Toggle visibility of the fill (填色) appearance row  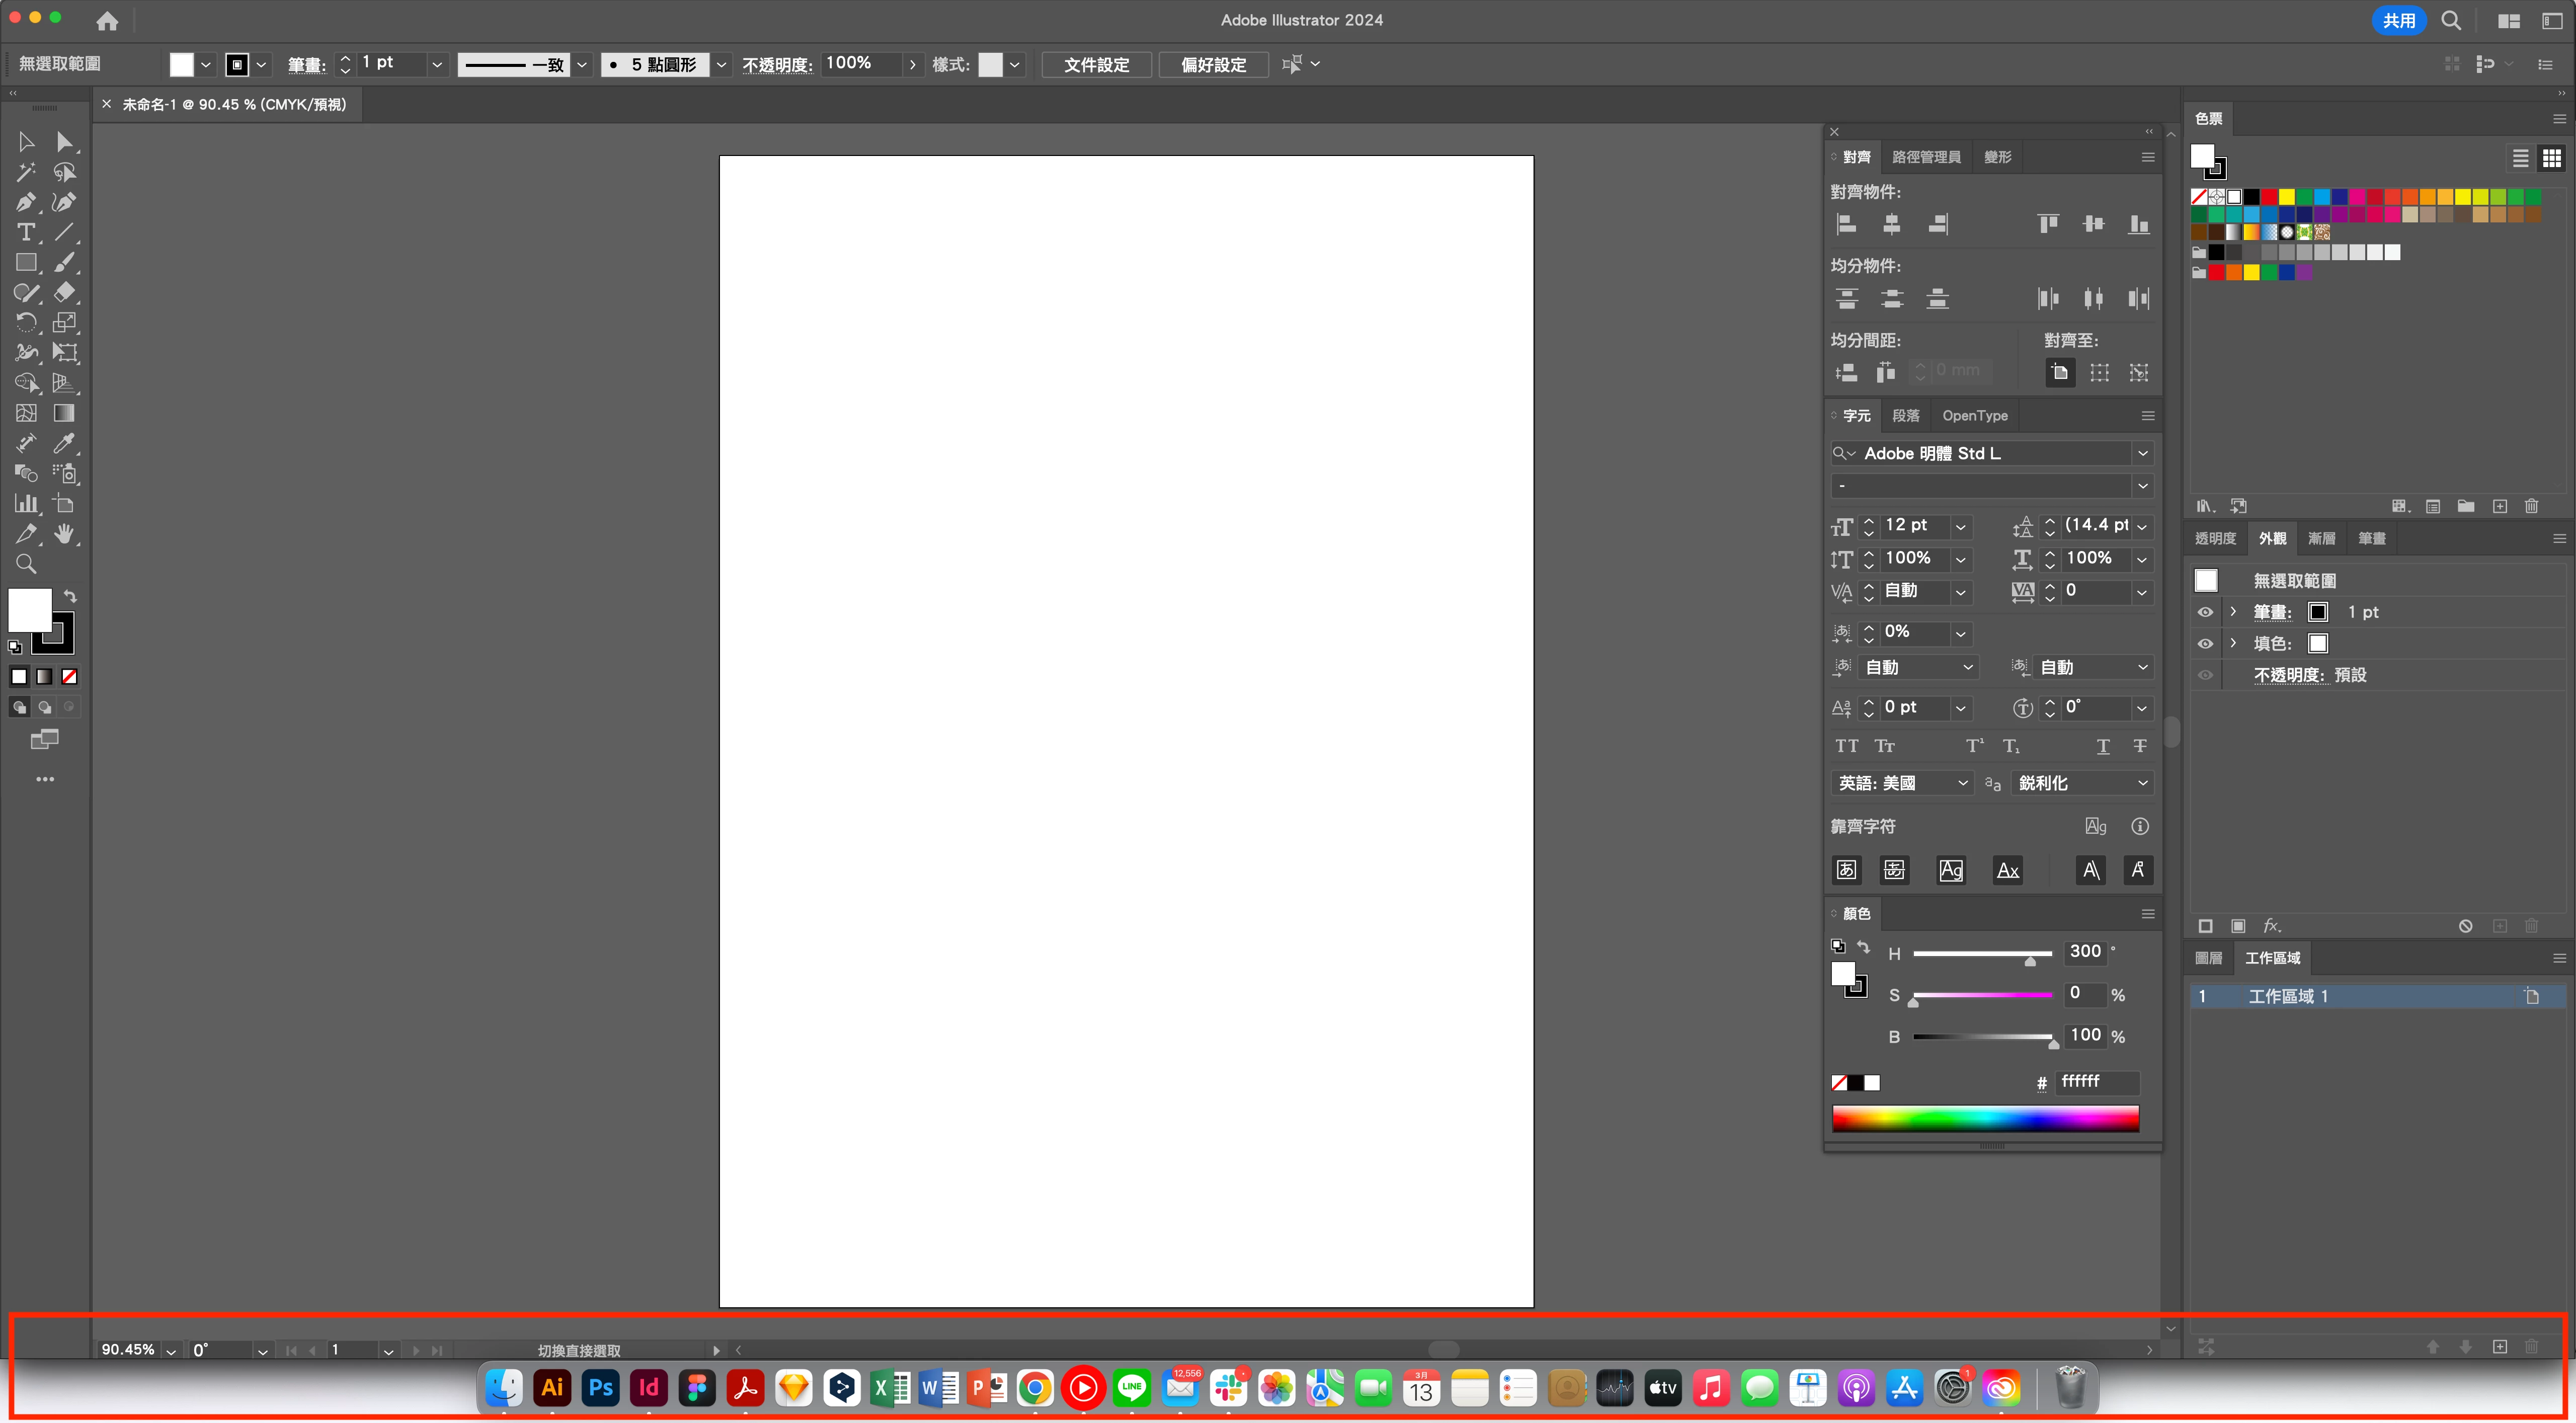pyautogui.click(x=2205, y=643)
